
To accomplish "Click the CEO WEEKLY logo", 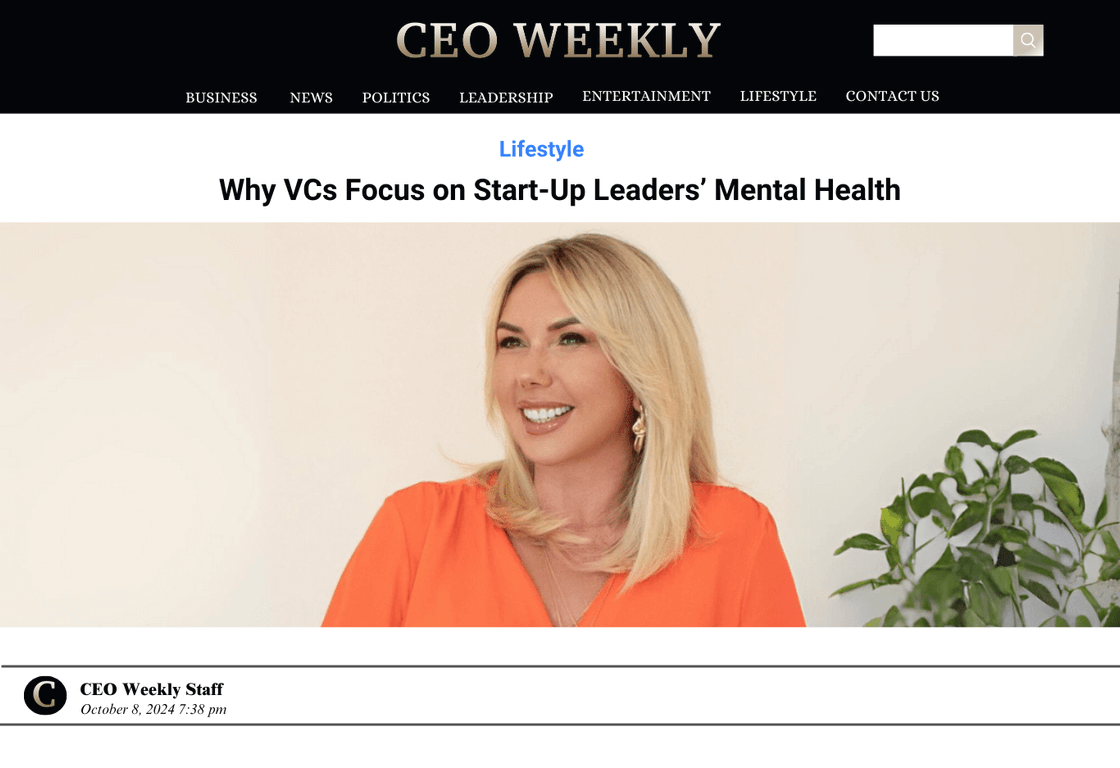I will click(559, 41).
